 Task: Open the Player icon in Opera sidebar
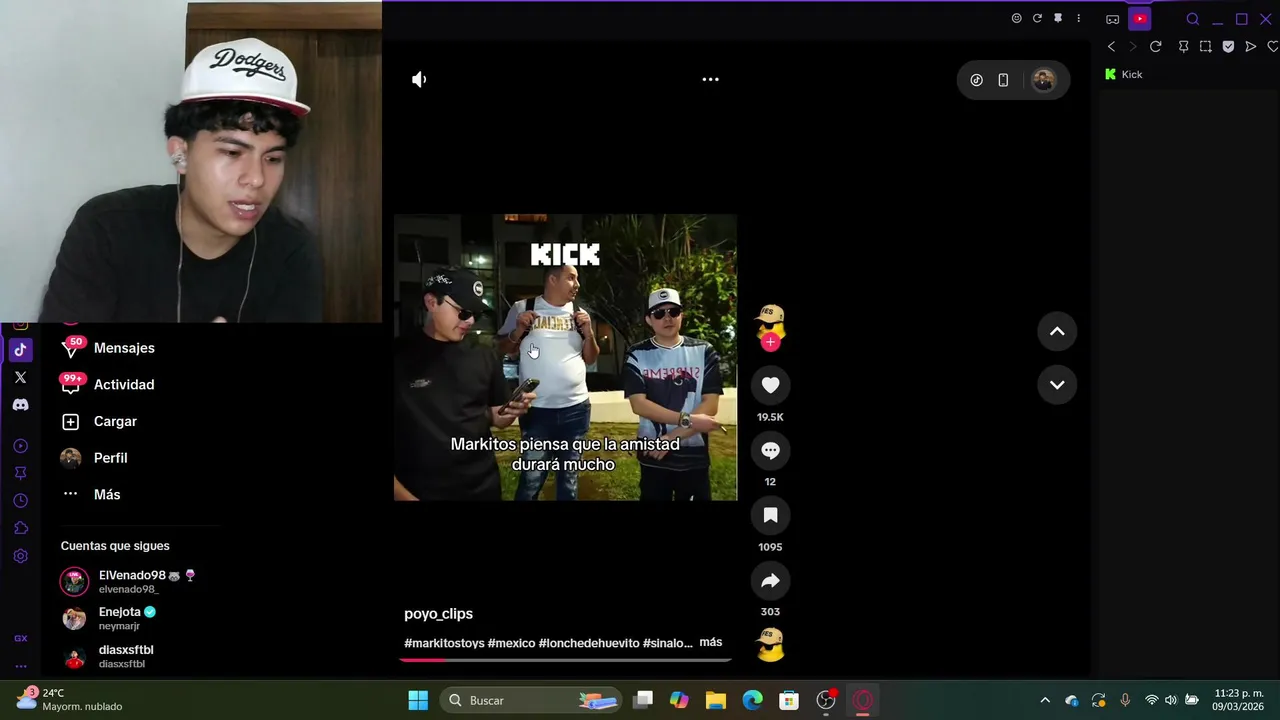pos(20,446)
